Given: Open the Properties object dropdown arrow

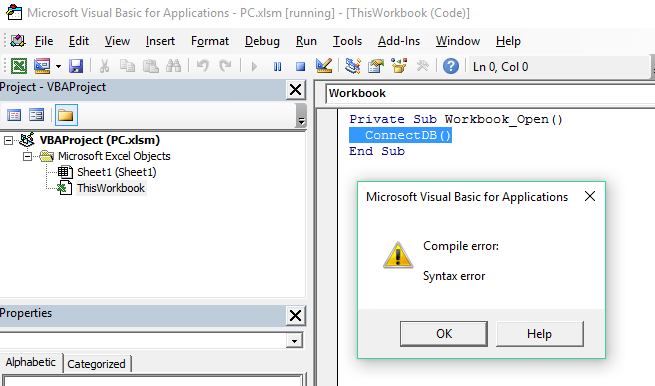Looking at the screenshot, I should (x=294, y=341).
